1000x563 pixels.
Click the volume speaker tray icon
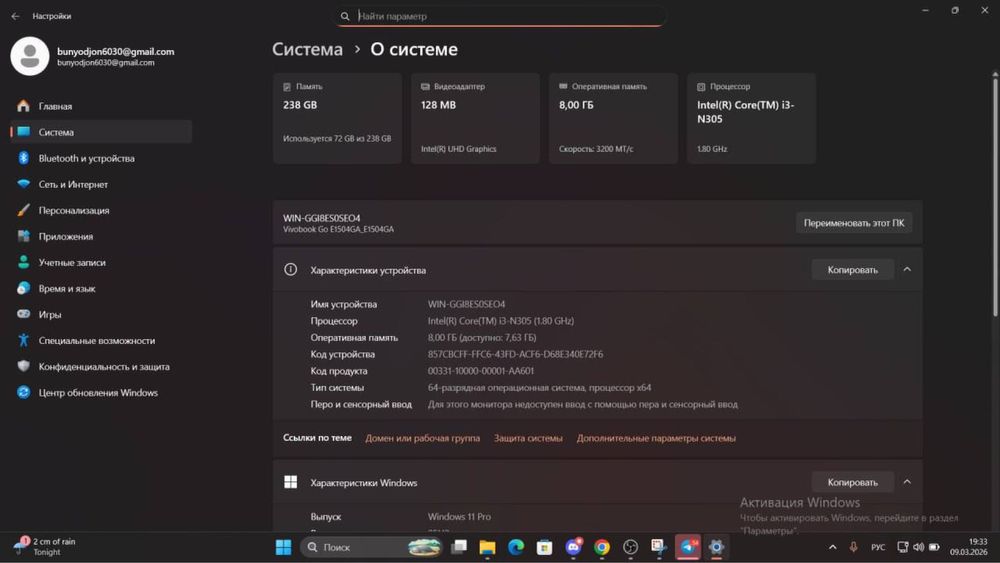click(918, 547)
